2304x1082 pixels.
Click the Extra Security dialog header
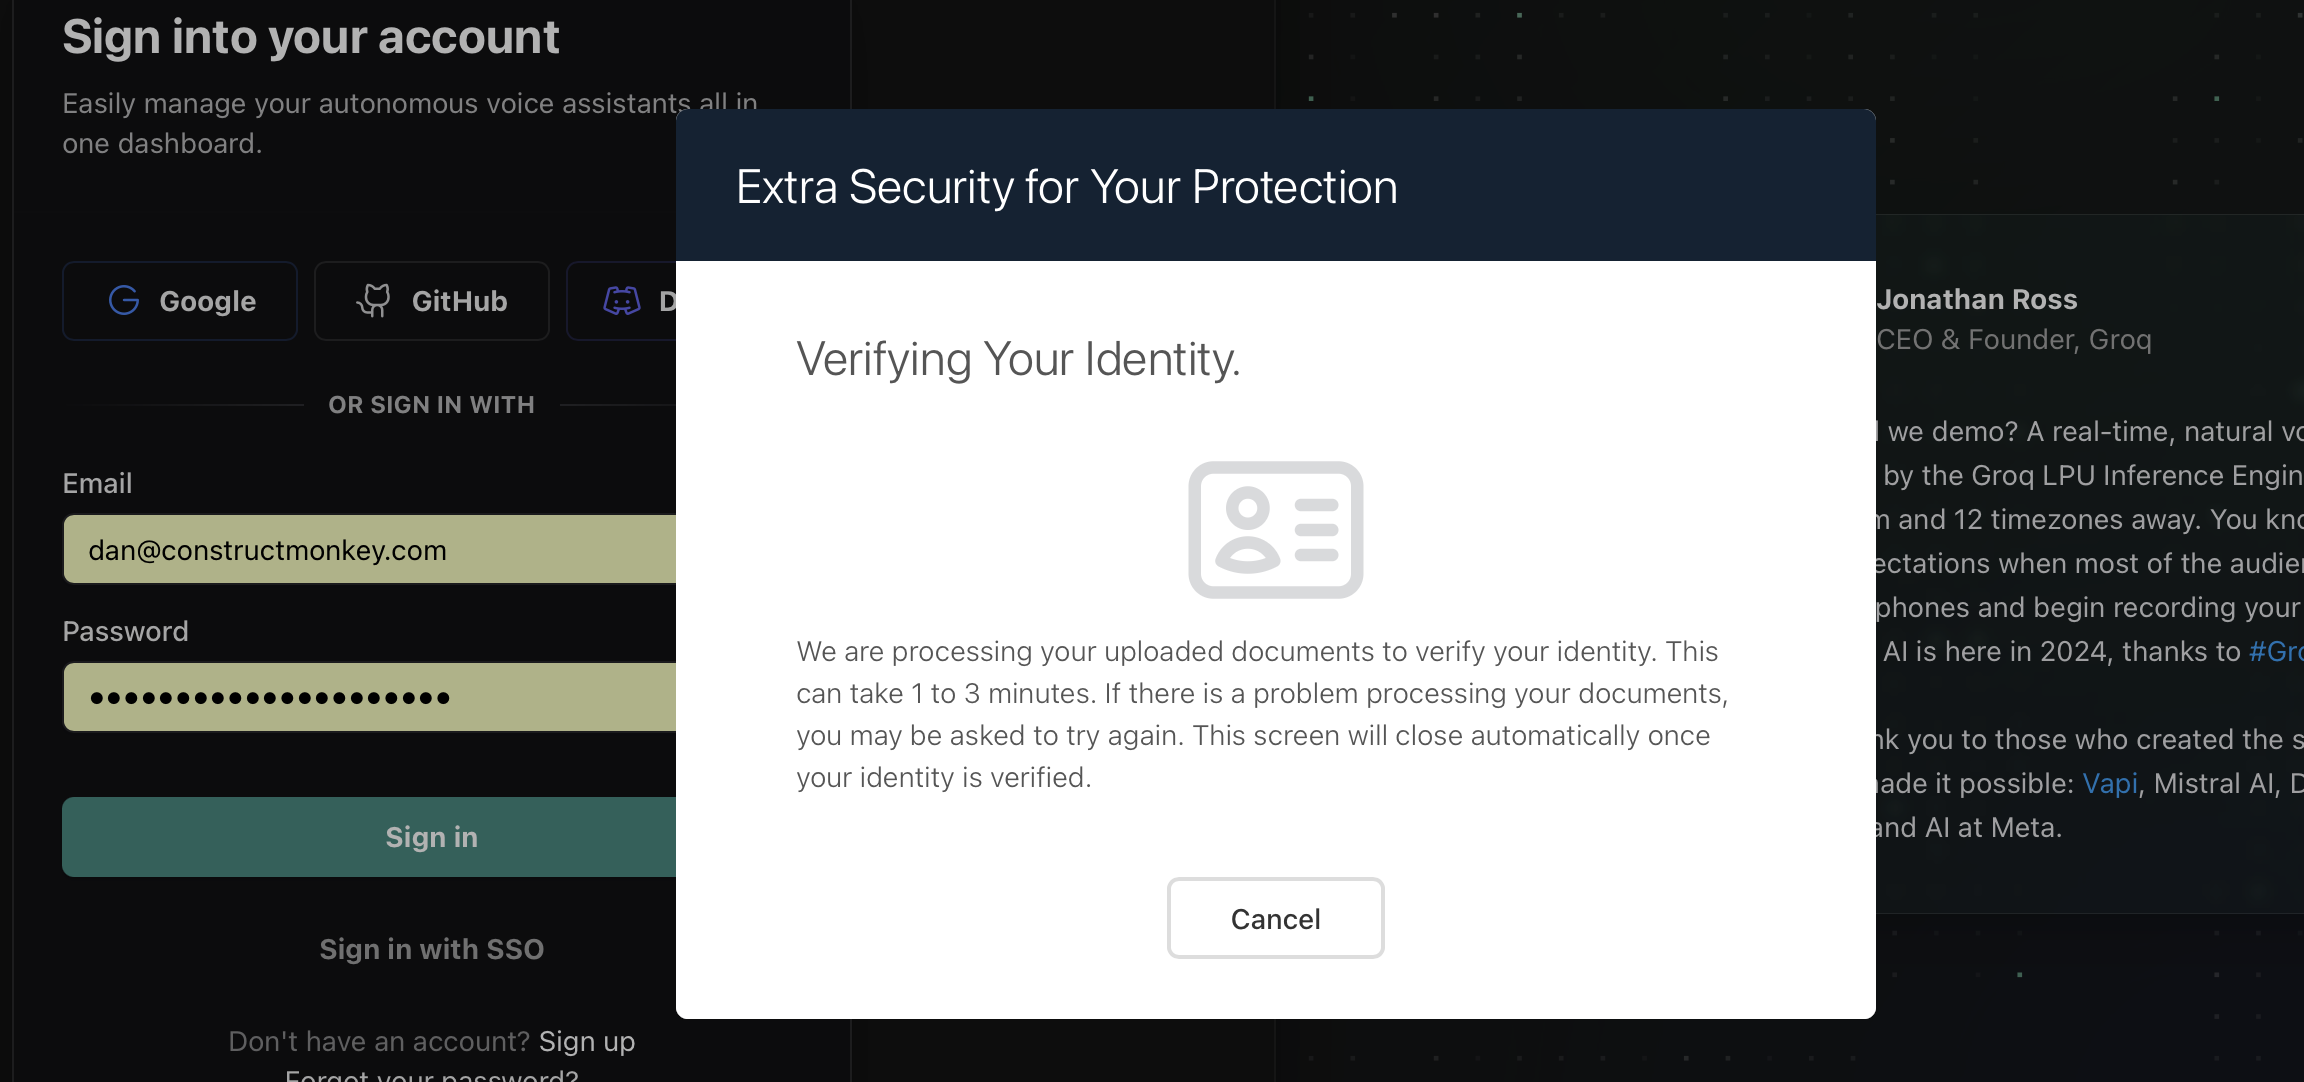point(1276,186)
